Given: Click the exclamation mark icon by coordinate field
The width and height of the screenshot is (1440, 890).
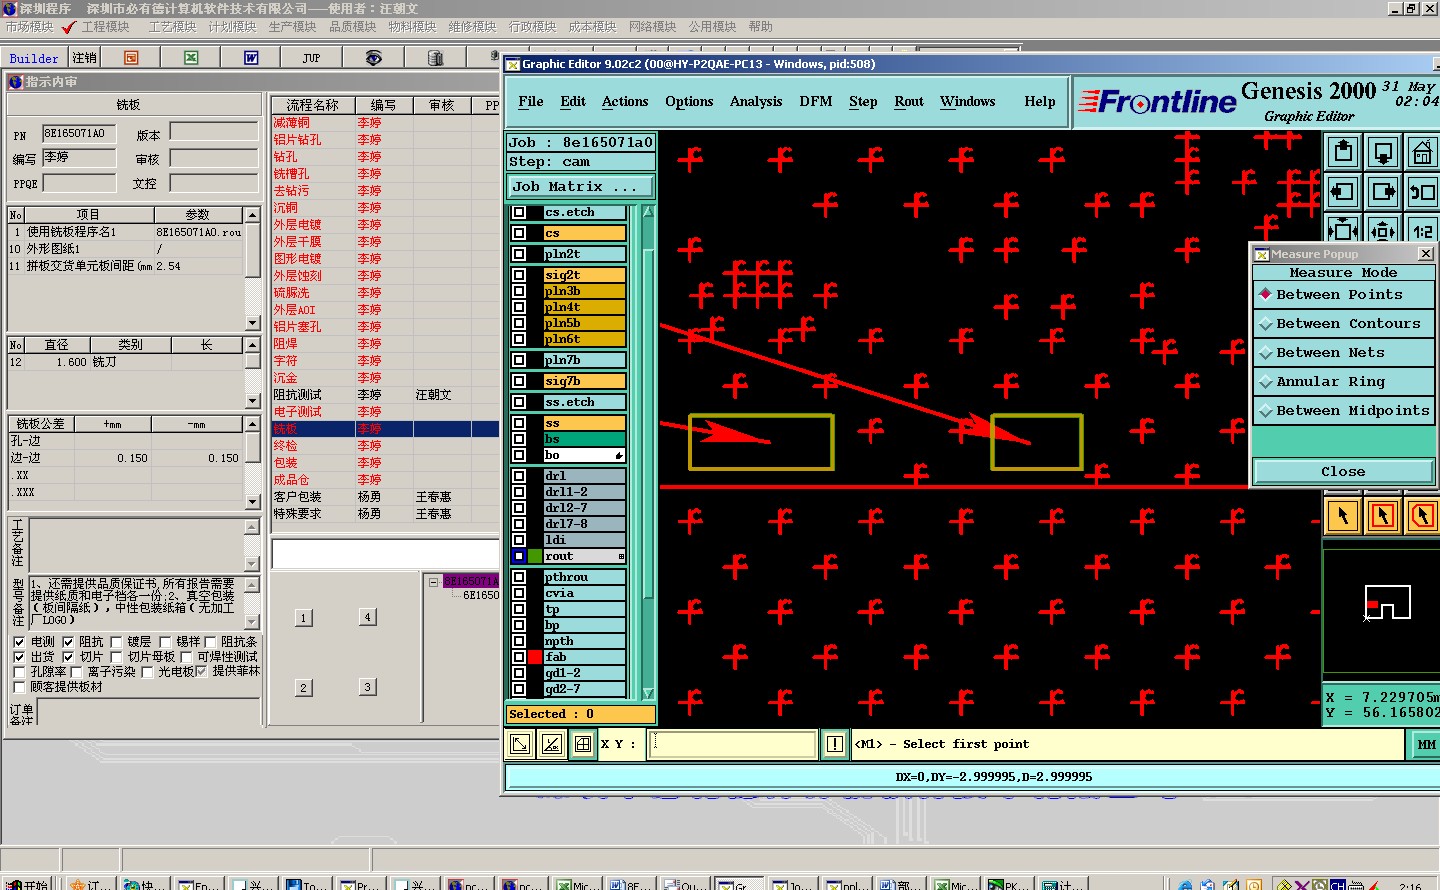Looking at the screenshot, I should click(834, 744).
